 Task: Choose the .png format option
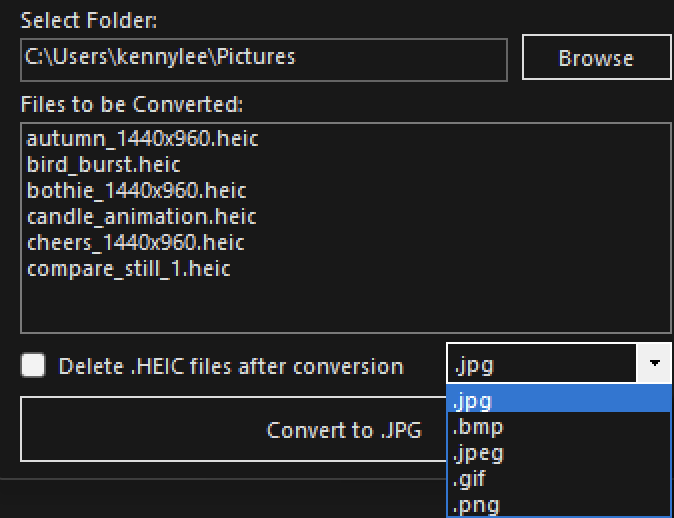(x=558, y=504)
